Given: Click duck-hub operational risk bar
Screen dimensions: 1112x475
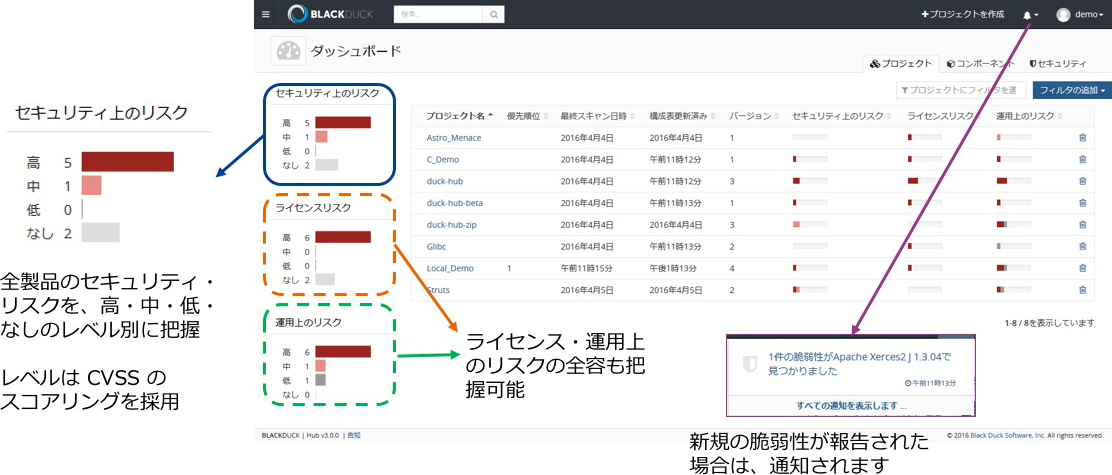Looking at the screenshot, I should tap(1013, 181).
